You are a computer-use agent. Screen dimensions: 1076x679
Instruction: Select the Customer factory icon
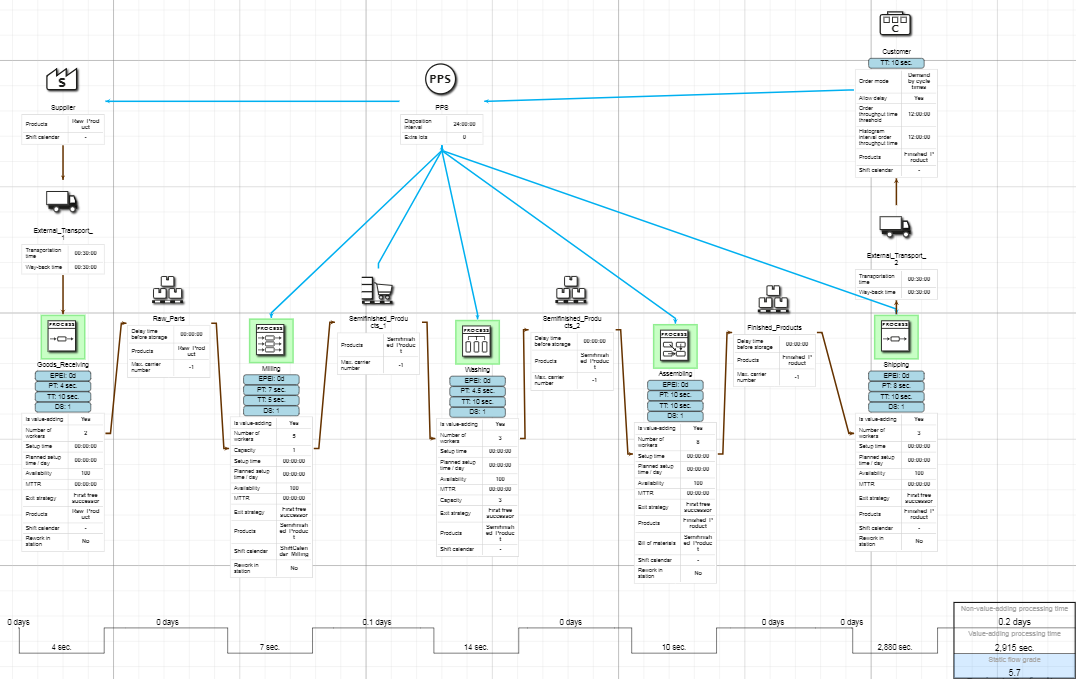click(x=895, y=24)
